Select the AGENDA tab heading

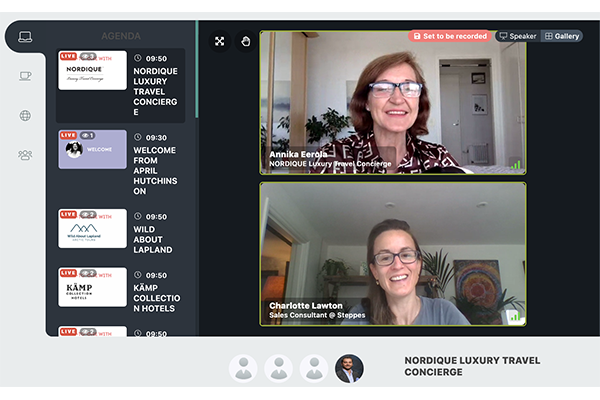(121, 36)
